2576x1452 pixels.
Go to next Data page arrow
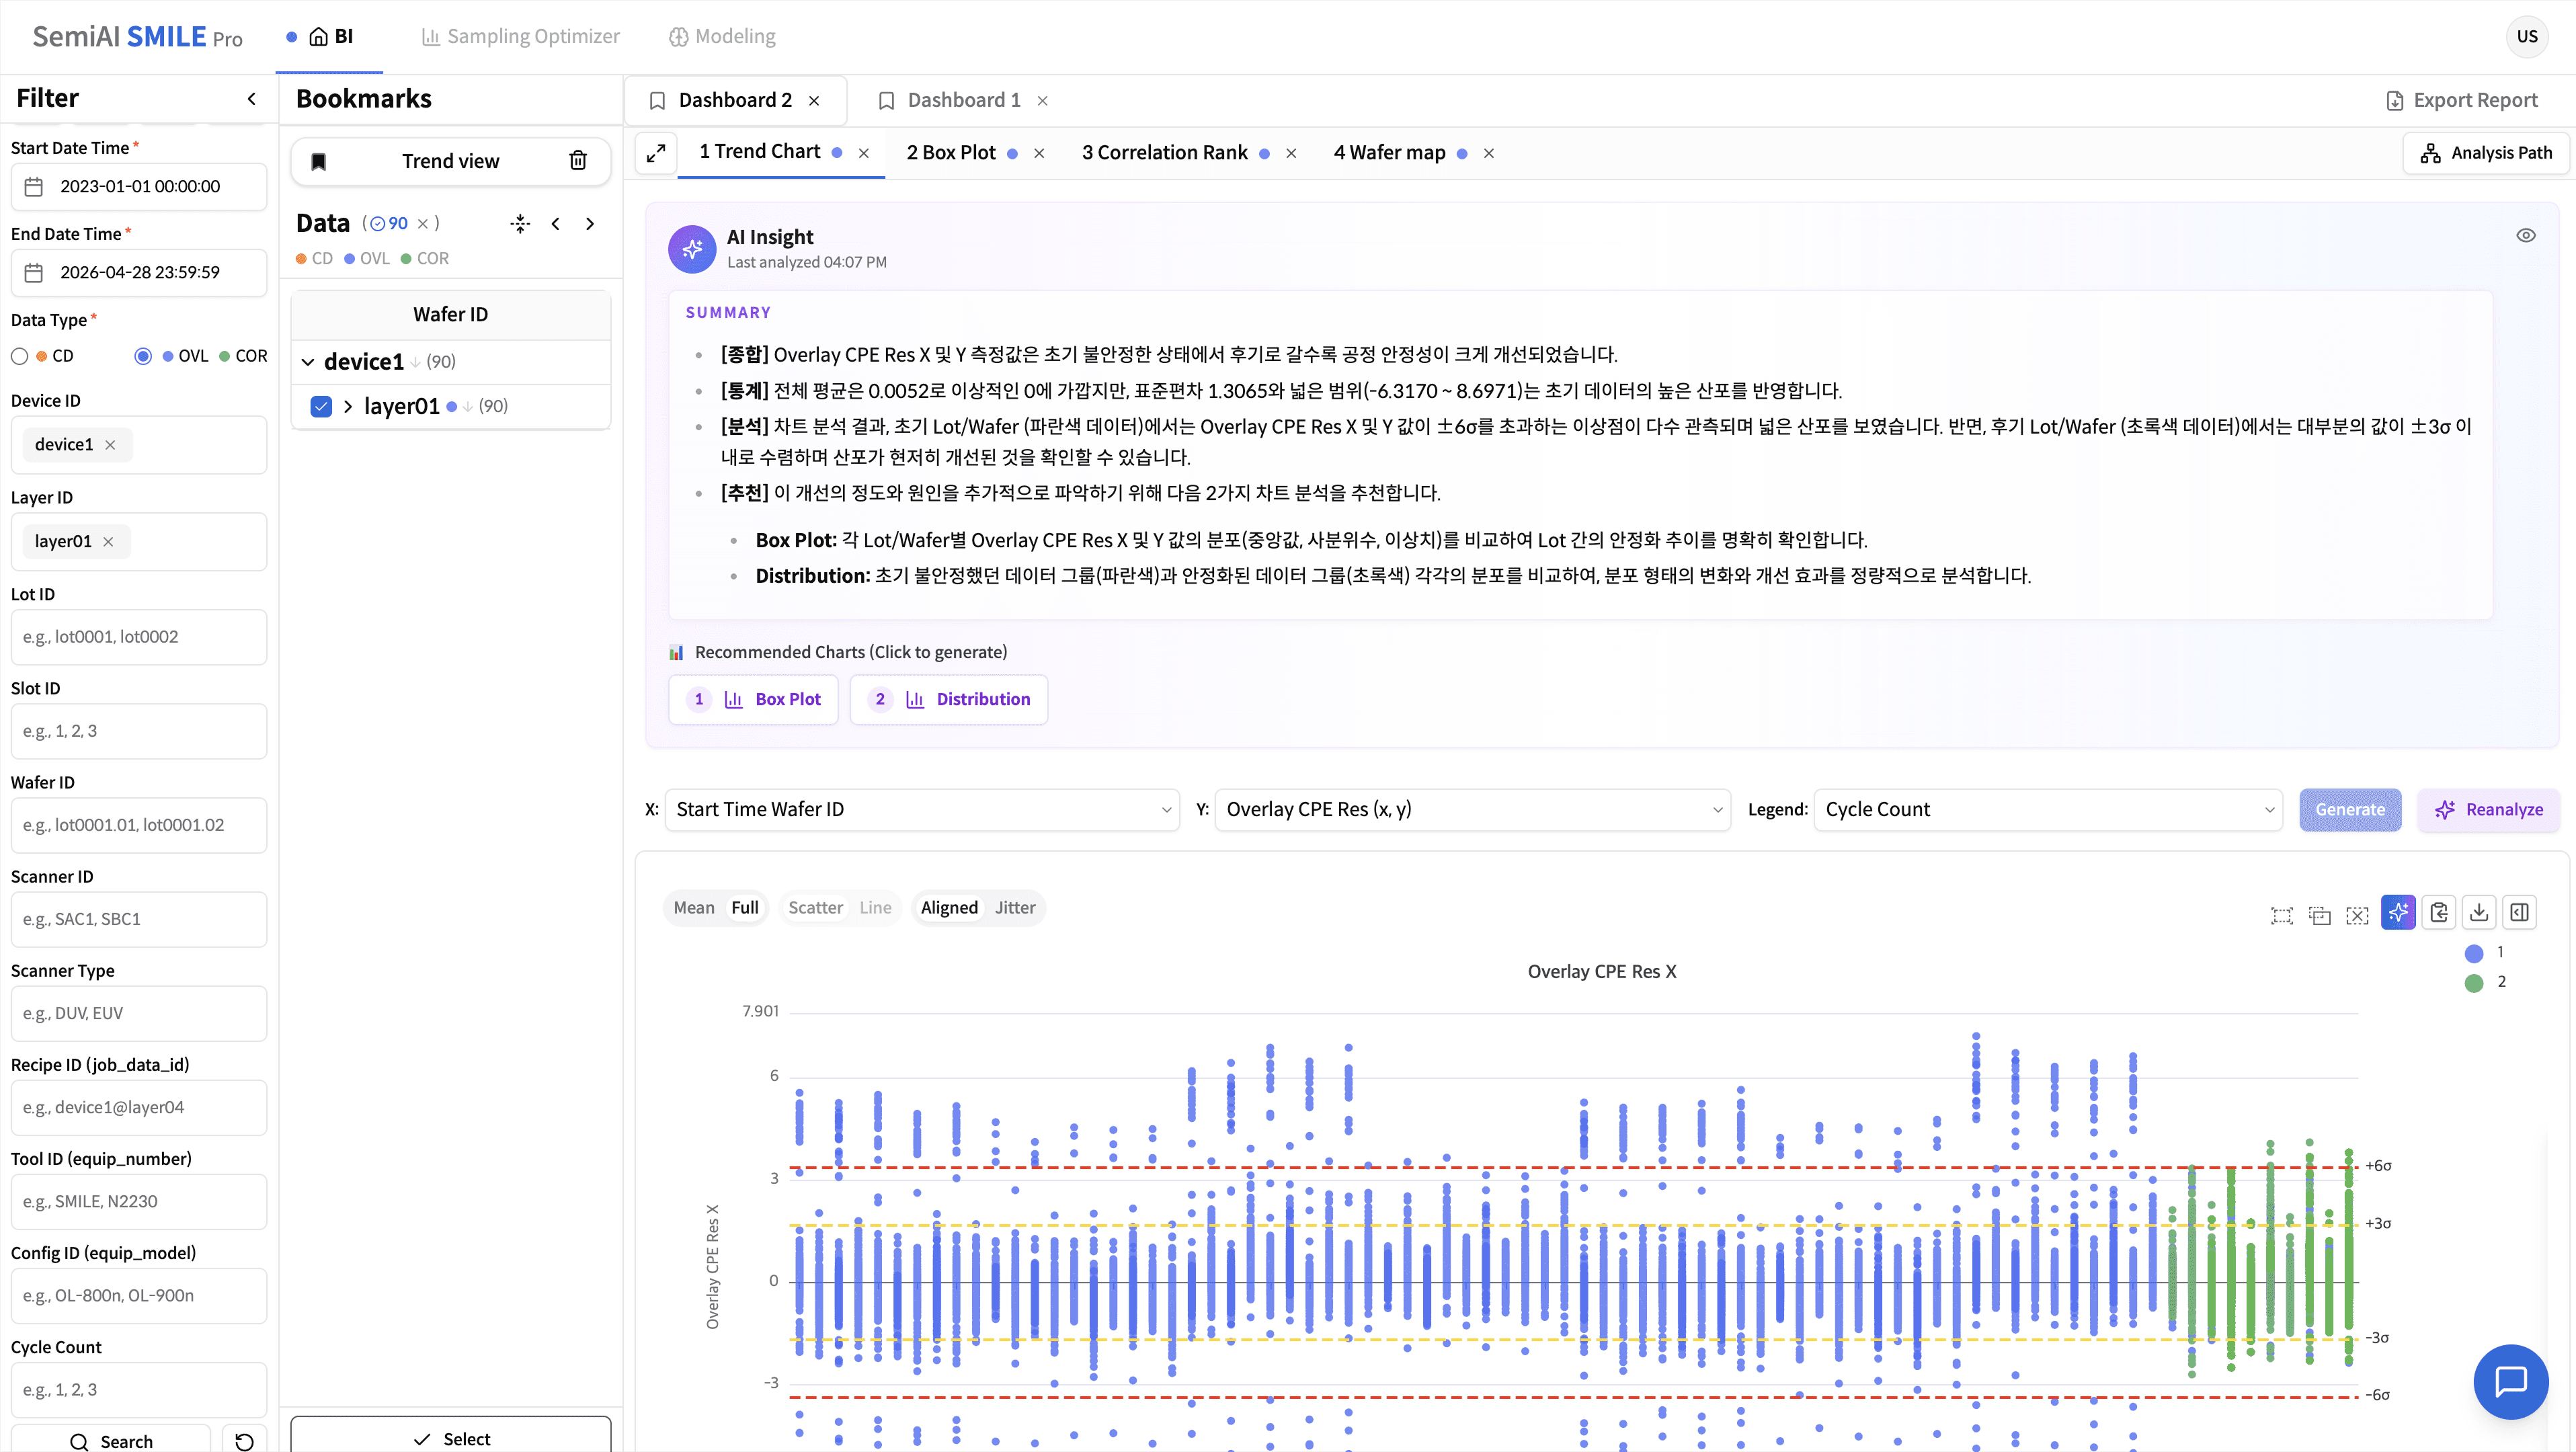pos(590,224)
